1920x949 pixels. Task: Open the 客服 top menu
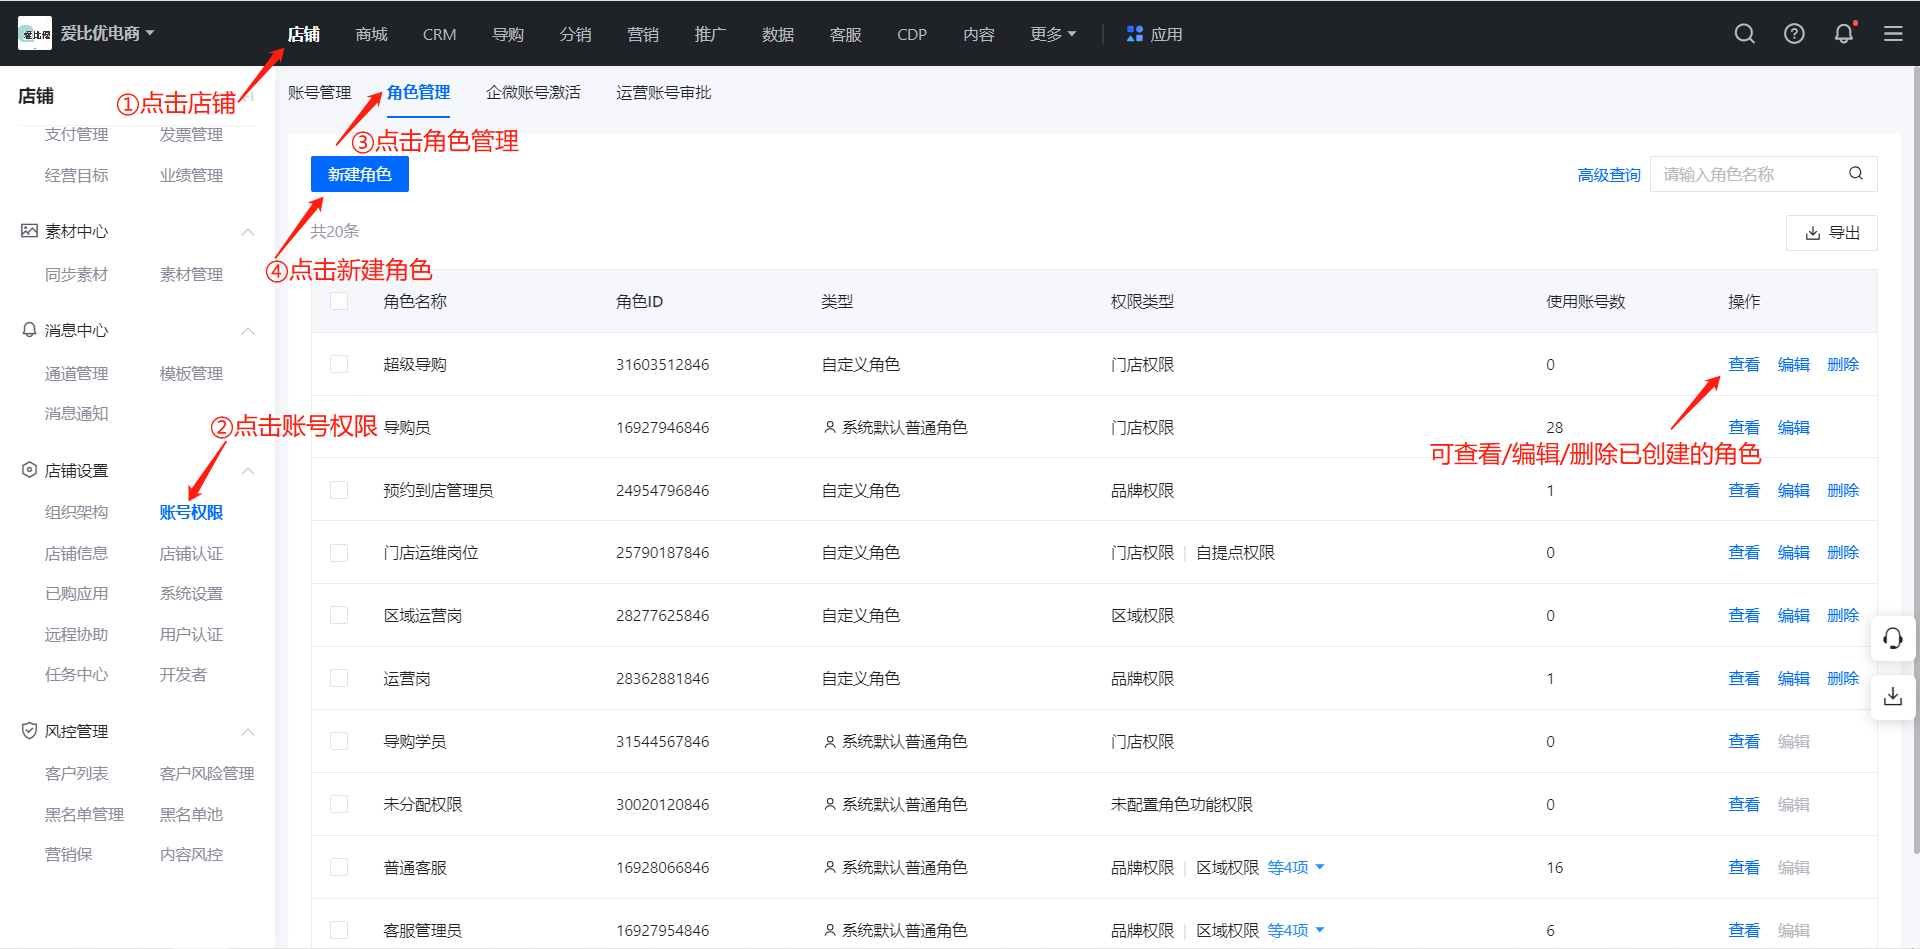point(846,34)
